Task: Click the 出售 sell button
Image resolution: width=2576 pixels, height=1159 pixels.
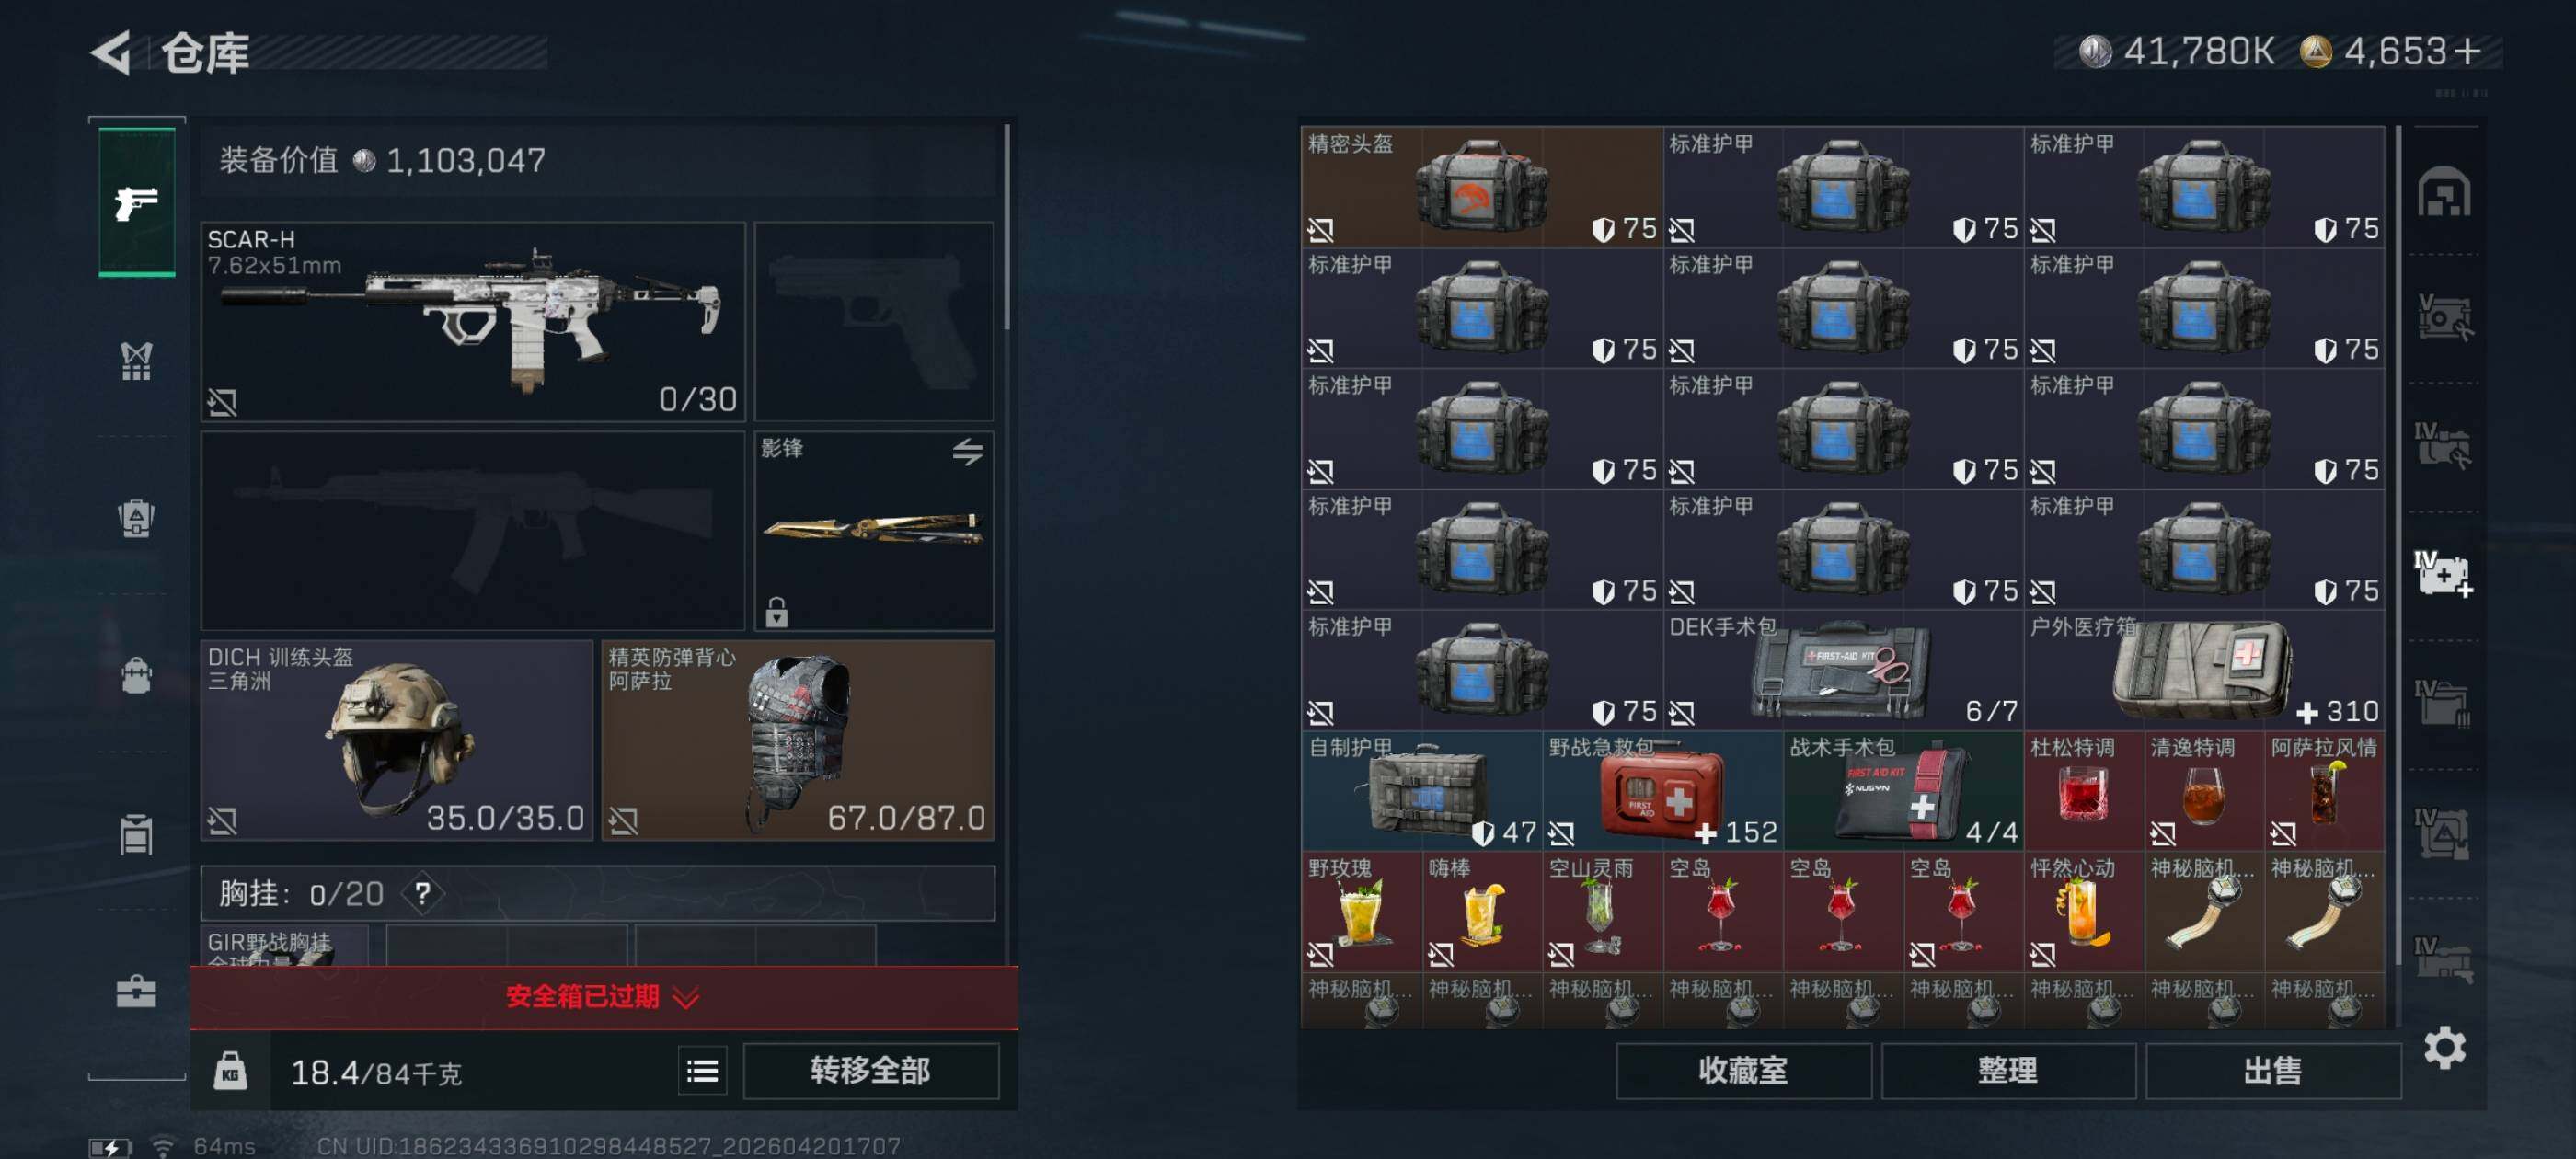Action: 2272,1071
